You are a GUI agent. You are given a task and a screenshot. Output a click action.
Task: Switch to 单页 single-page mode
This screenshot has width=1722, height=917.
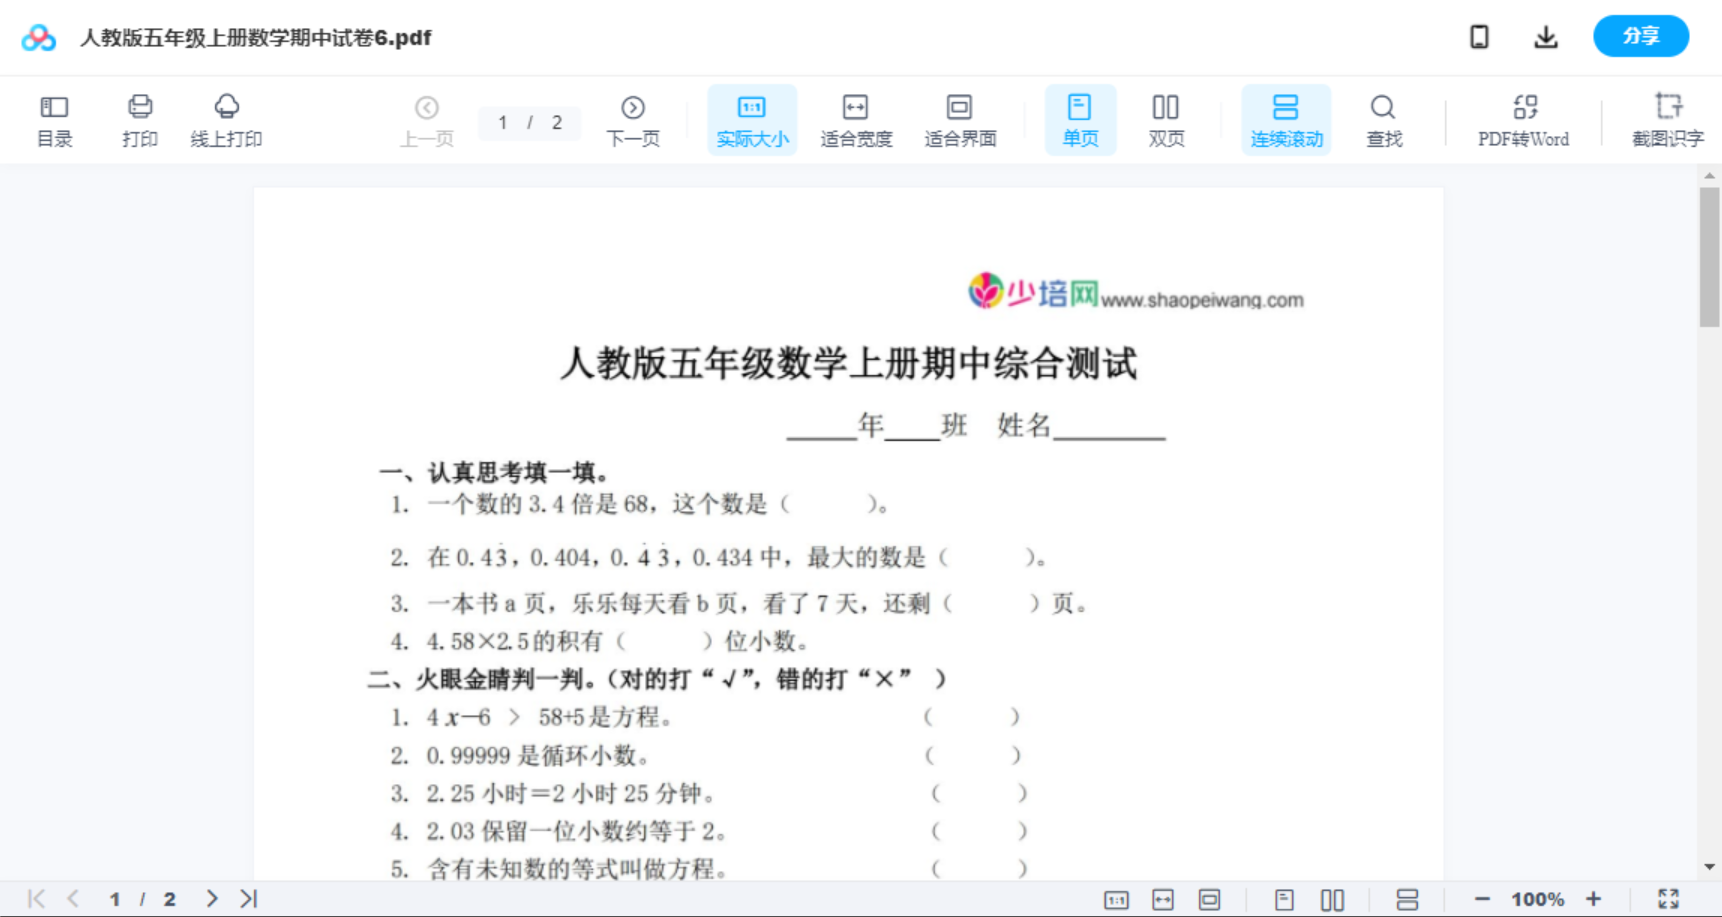[x=1080, y=119]
